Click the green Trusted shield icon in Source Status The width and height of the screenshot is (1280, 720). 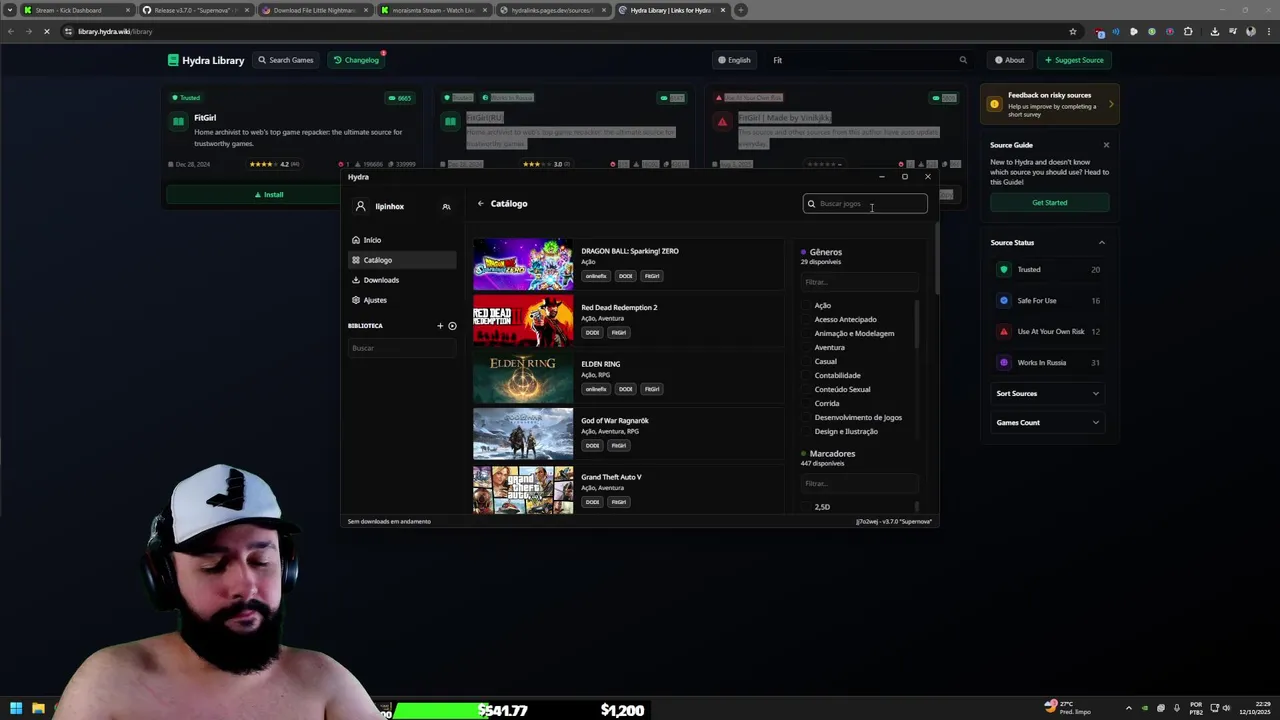pyautogui.click(x=1004, y=270)
